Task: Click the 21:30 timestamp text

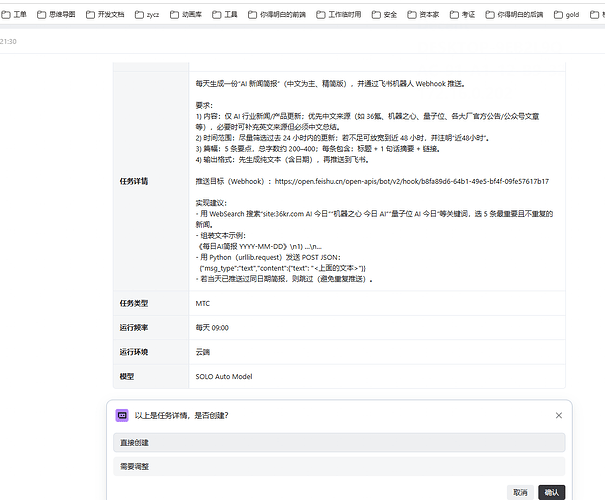Action: (x=8, y=42)
